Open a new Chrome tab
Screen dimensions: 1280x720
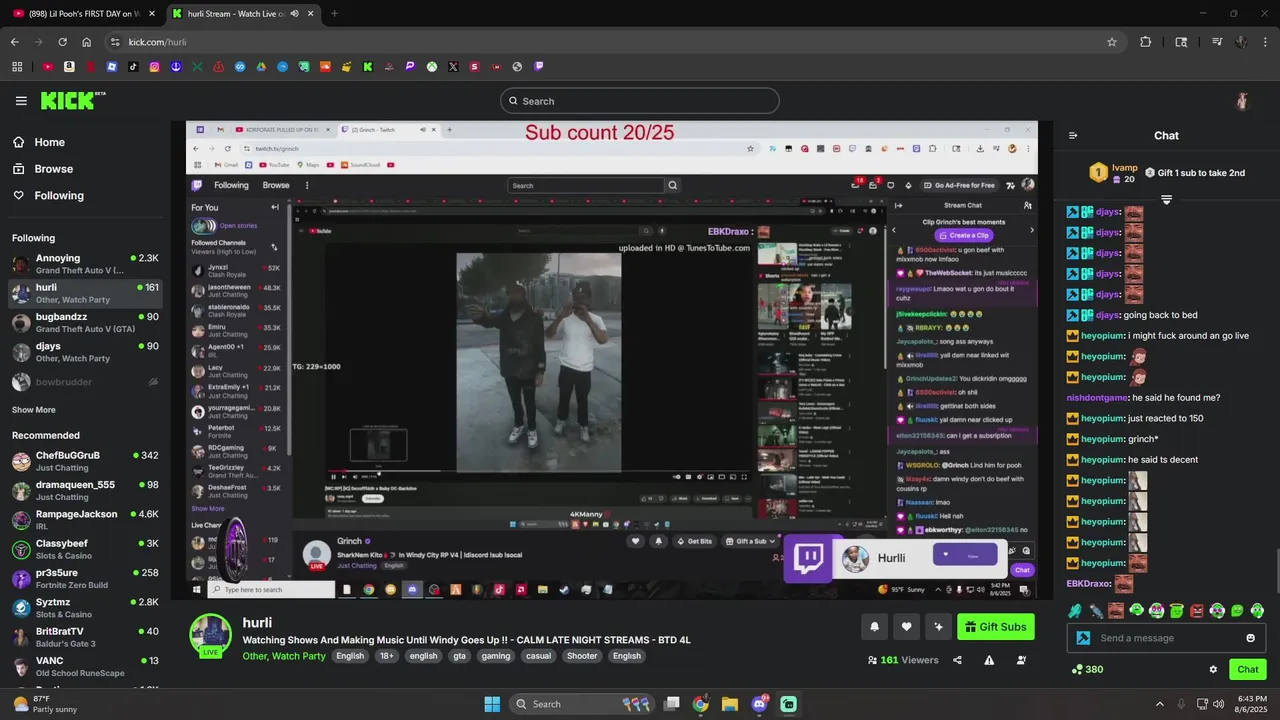coord(334,14)
